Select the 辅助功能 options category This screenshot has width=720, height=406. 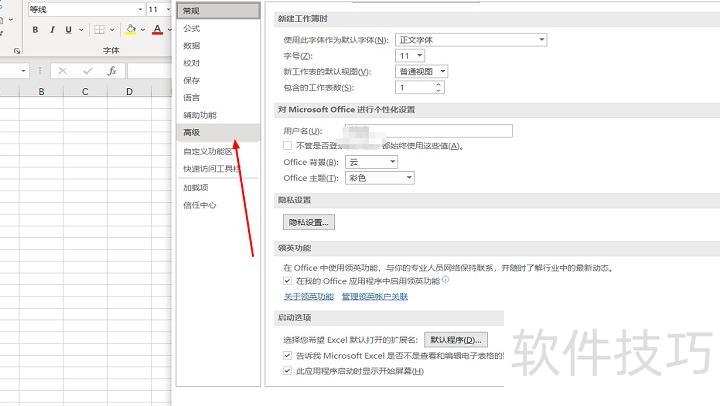(218, 115)
